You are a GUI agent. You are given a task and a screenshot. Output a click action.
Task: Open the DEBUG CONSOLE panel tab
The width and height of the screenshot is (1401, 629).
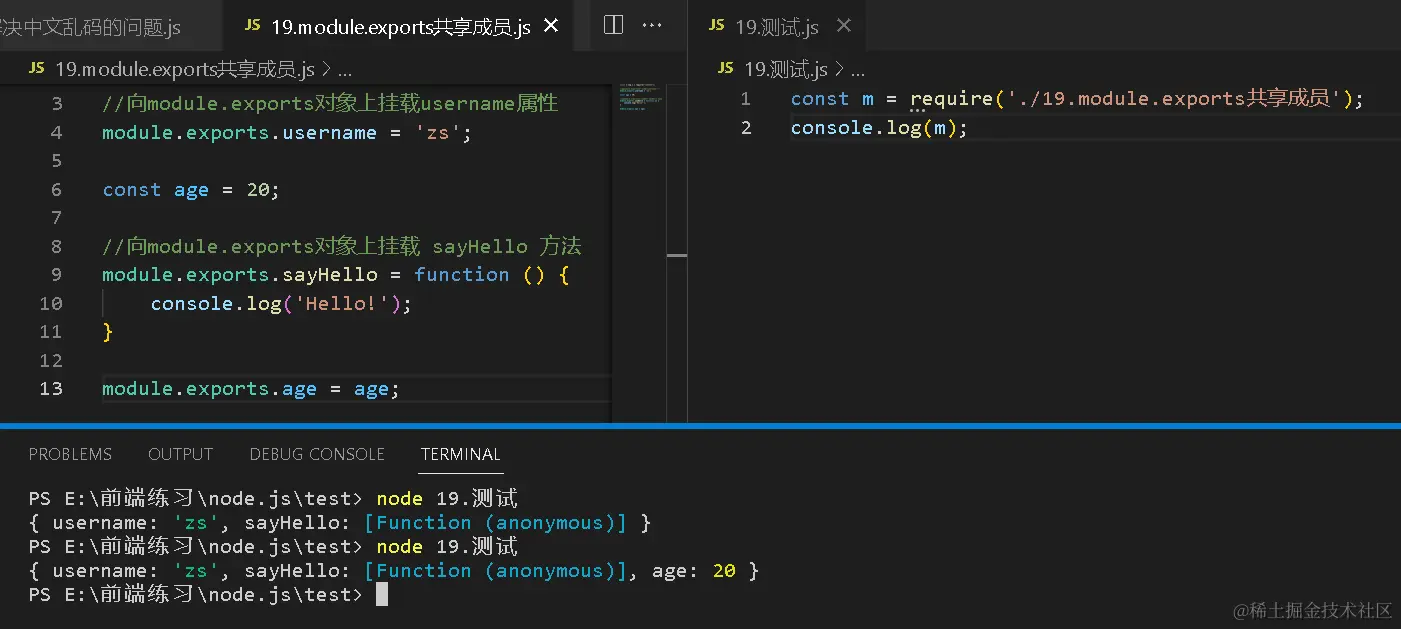point(317,454)
